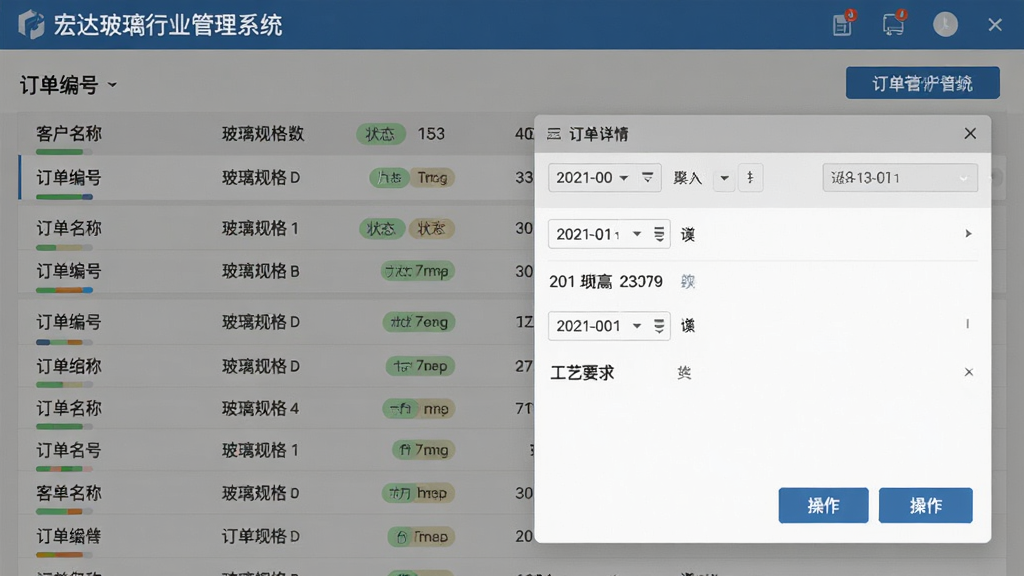This screenshot has width=1024, height=576.
Task: Click the list icon inside the 2021-01 field
Action: coord(659,234)
